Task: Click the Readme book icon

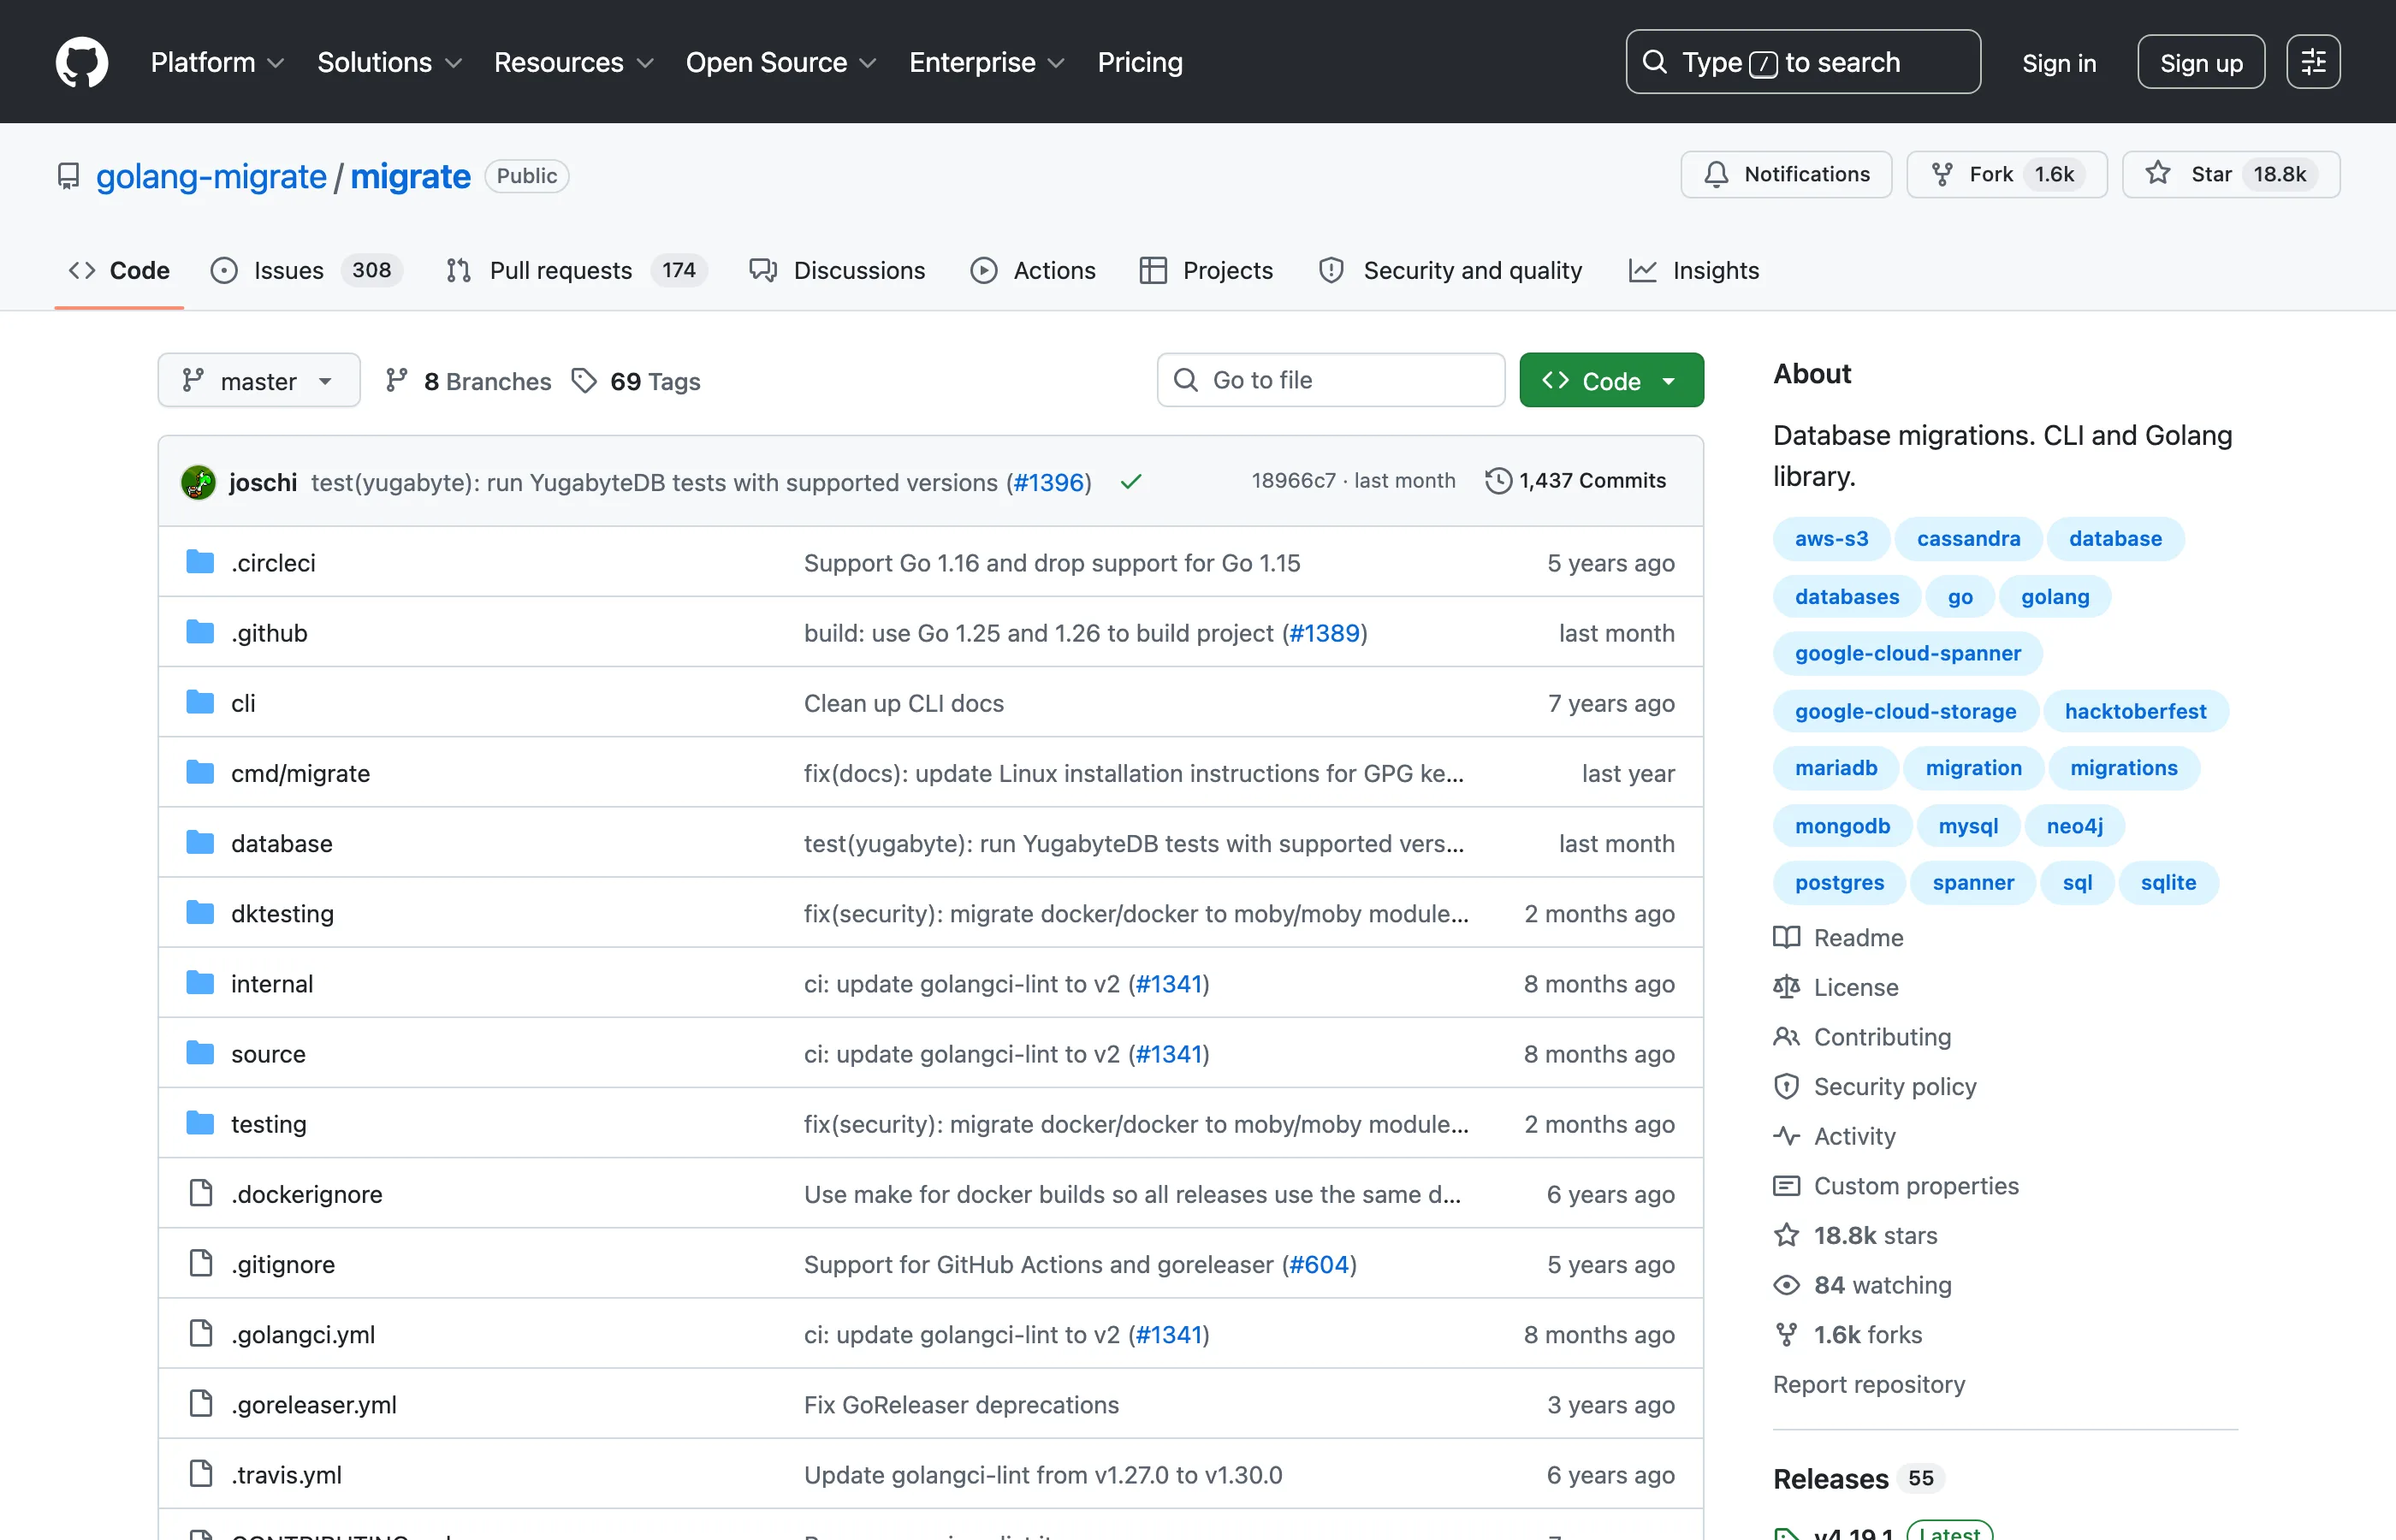Action: coord(1786,937)
